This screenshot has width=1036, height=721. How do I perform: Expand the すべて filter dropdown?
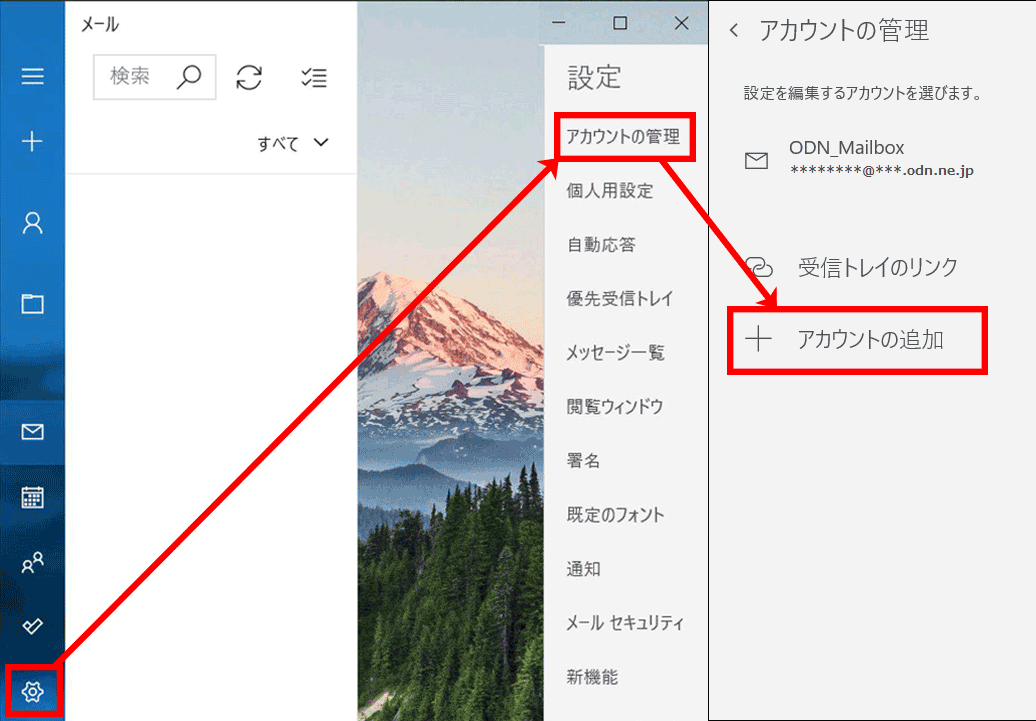pos(293,143)
